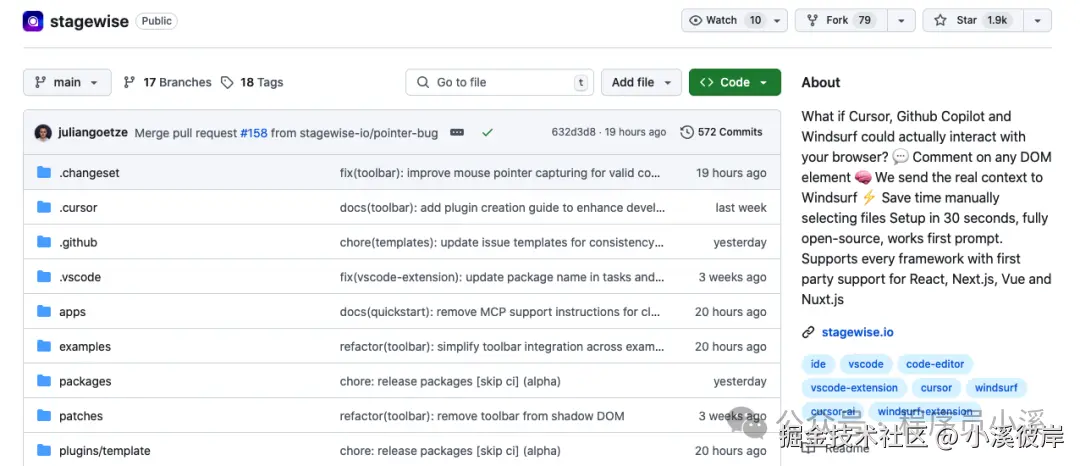Viewport: 1080px width, 466px height.
Task: View the 17 Branches link
Action: (168, 82)
